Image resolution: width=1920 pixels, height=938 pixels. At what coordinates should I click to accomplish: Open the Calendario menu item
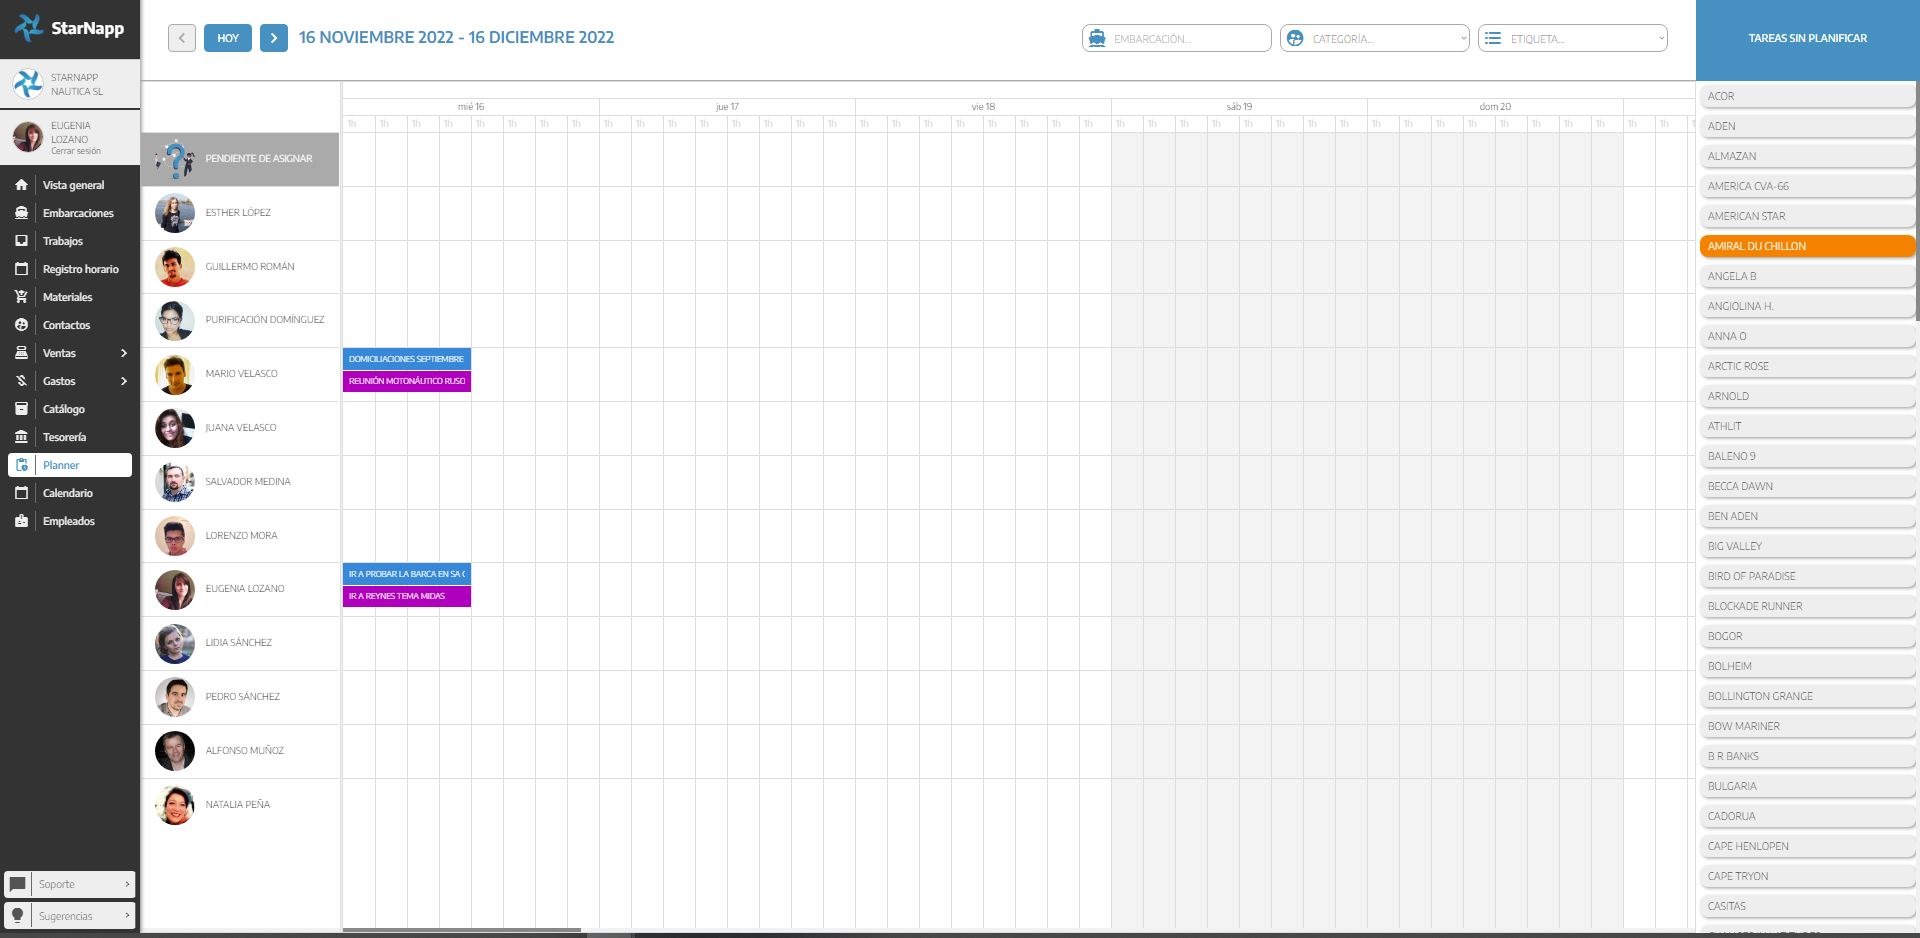68,493
